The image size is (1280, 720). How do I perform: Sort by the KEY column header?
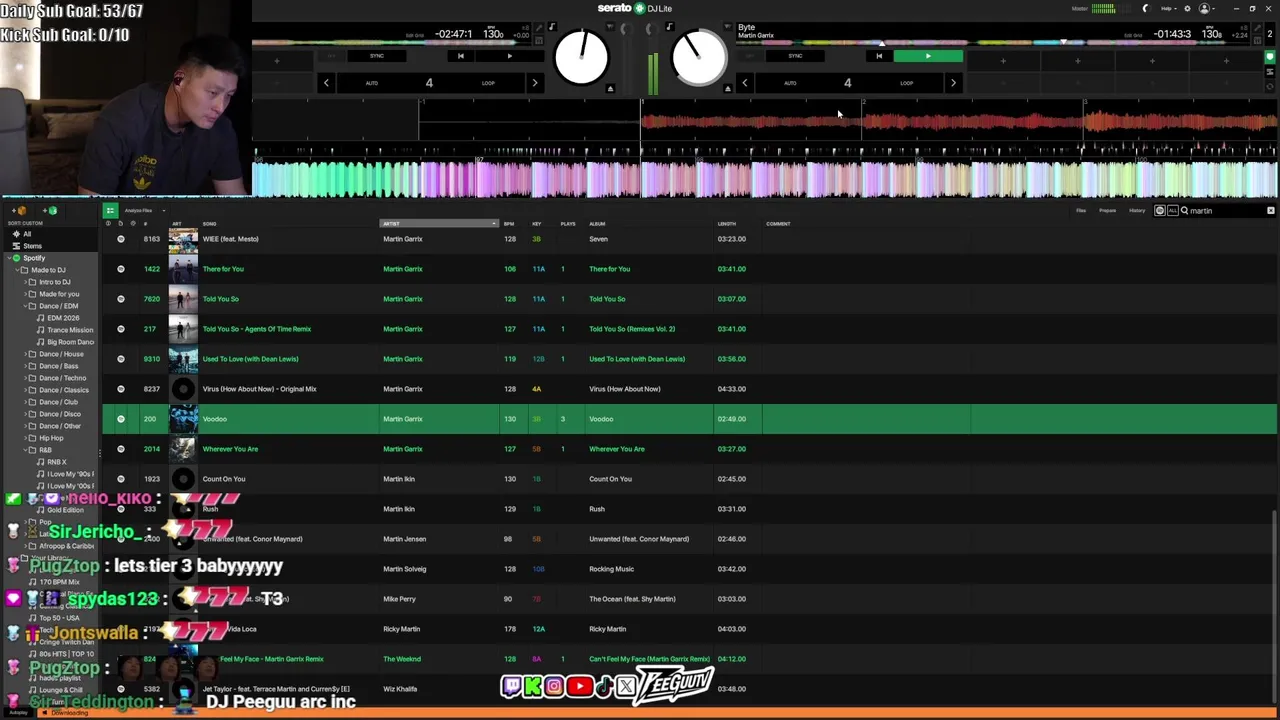[x=537, y=224]
